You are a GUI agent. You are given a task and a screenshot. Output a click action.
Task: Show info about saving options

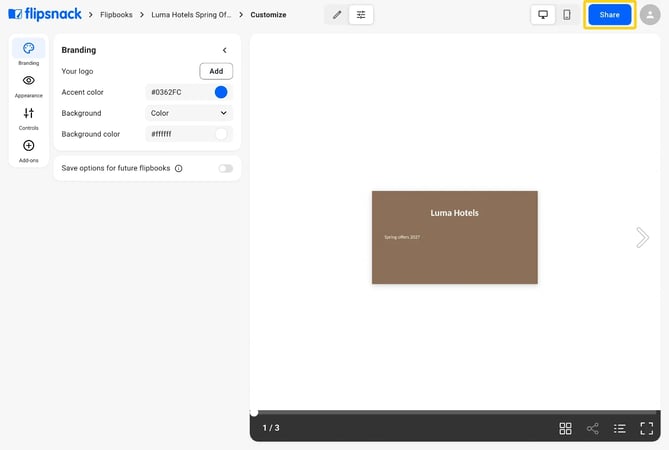pos(179,168)
